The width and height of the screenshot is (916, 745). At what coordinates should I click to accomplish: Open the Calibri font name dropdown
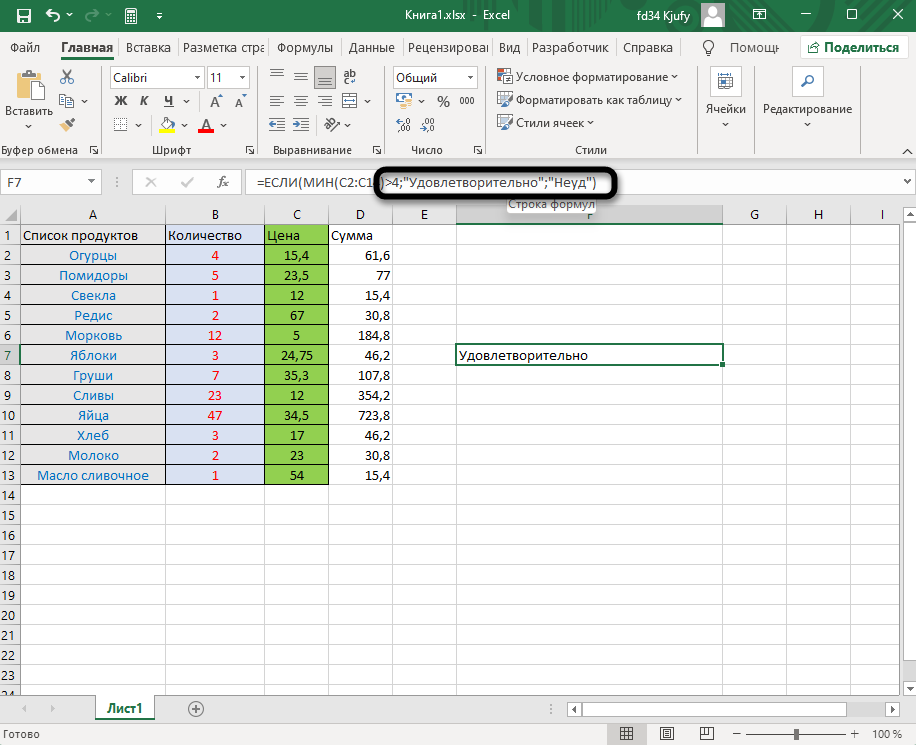pos(196,77)
